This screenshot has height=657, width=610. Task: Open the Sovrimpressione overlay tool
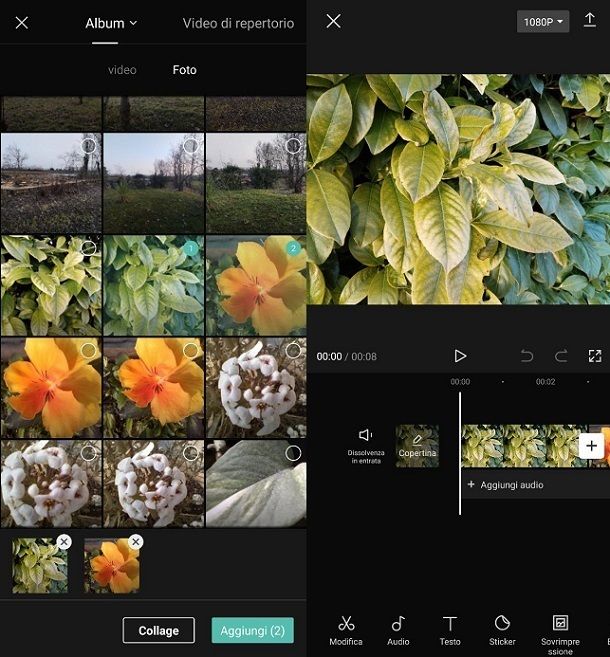point(560,630)
